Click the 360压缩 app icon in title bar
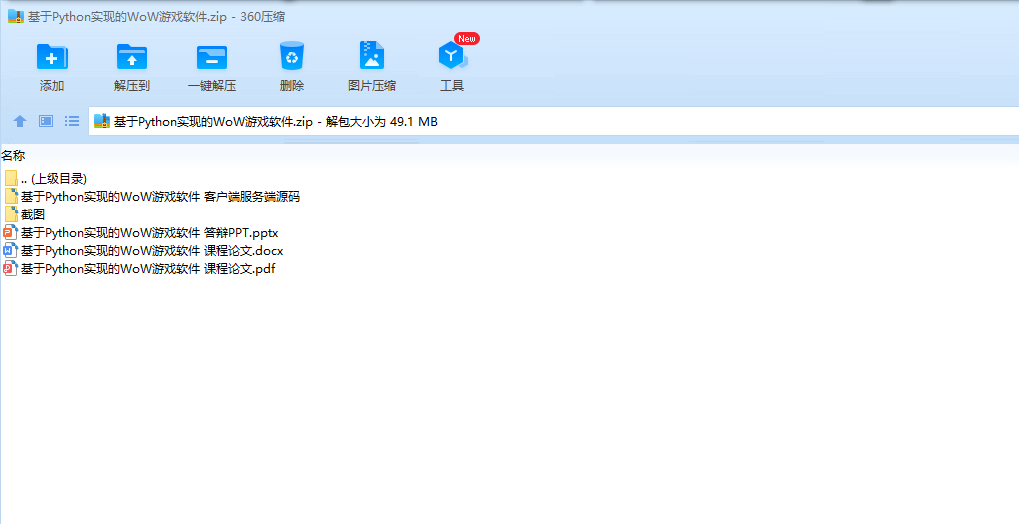 (16, 17)
